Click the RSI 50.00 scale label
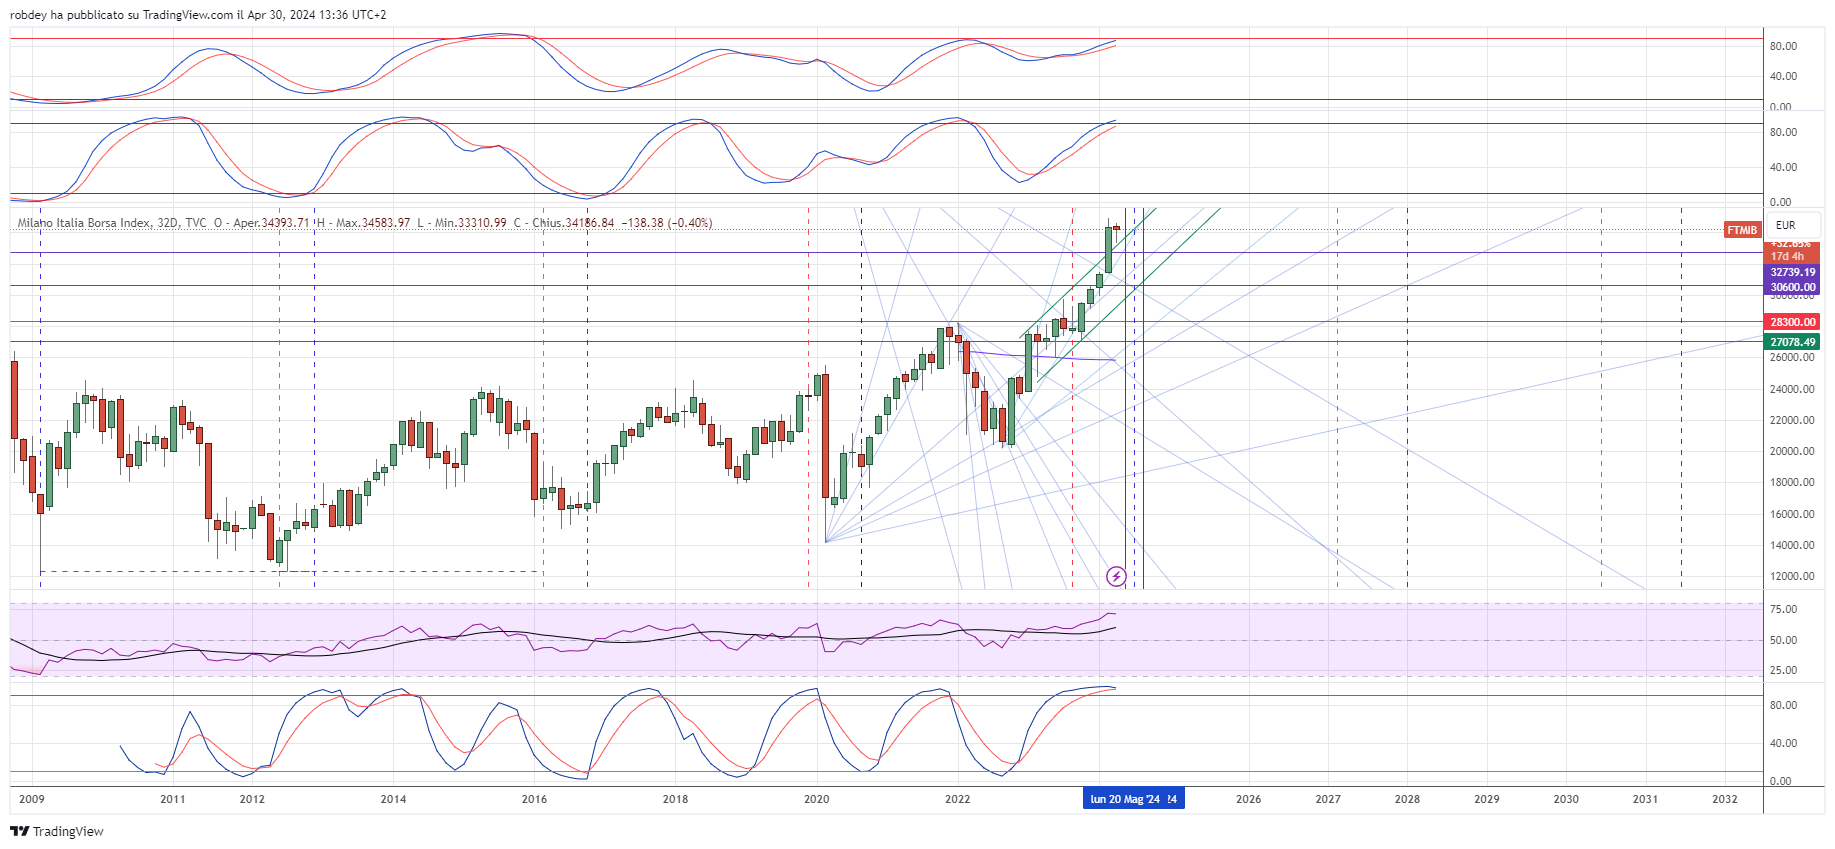1835x849 pixels. [1783, 640]
